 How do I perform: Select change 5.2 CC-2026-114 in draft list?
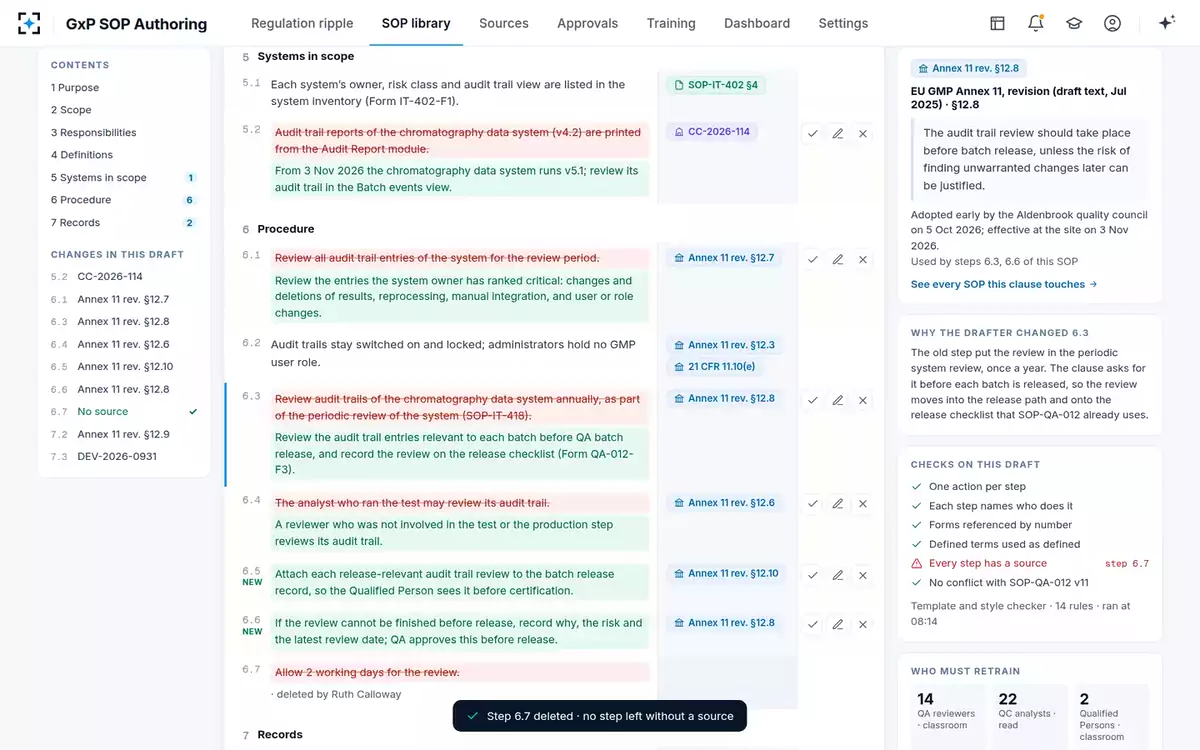pos(124,277)
